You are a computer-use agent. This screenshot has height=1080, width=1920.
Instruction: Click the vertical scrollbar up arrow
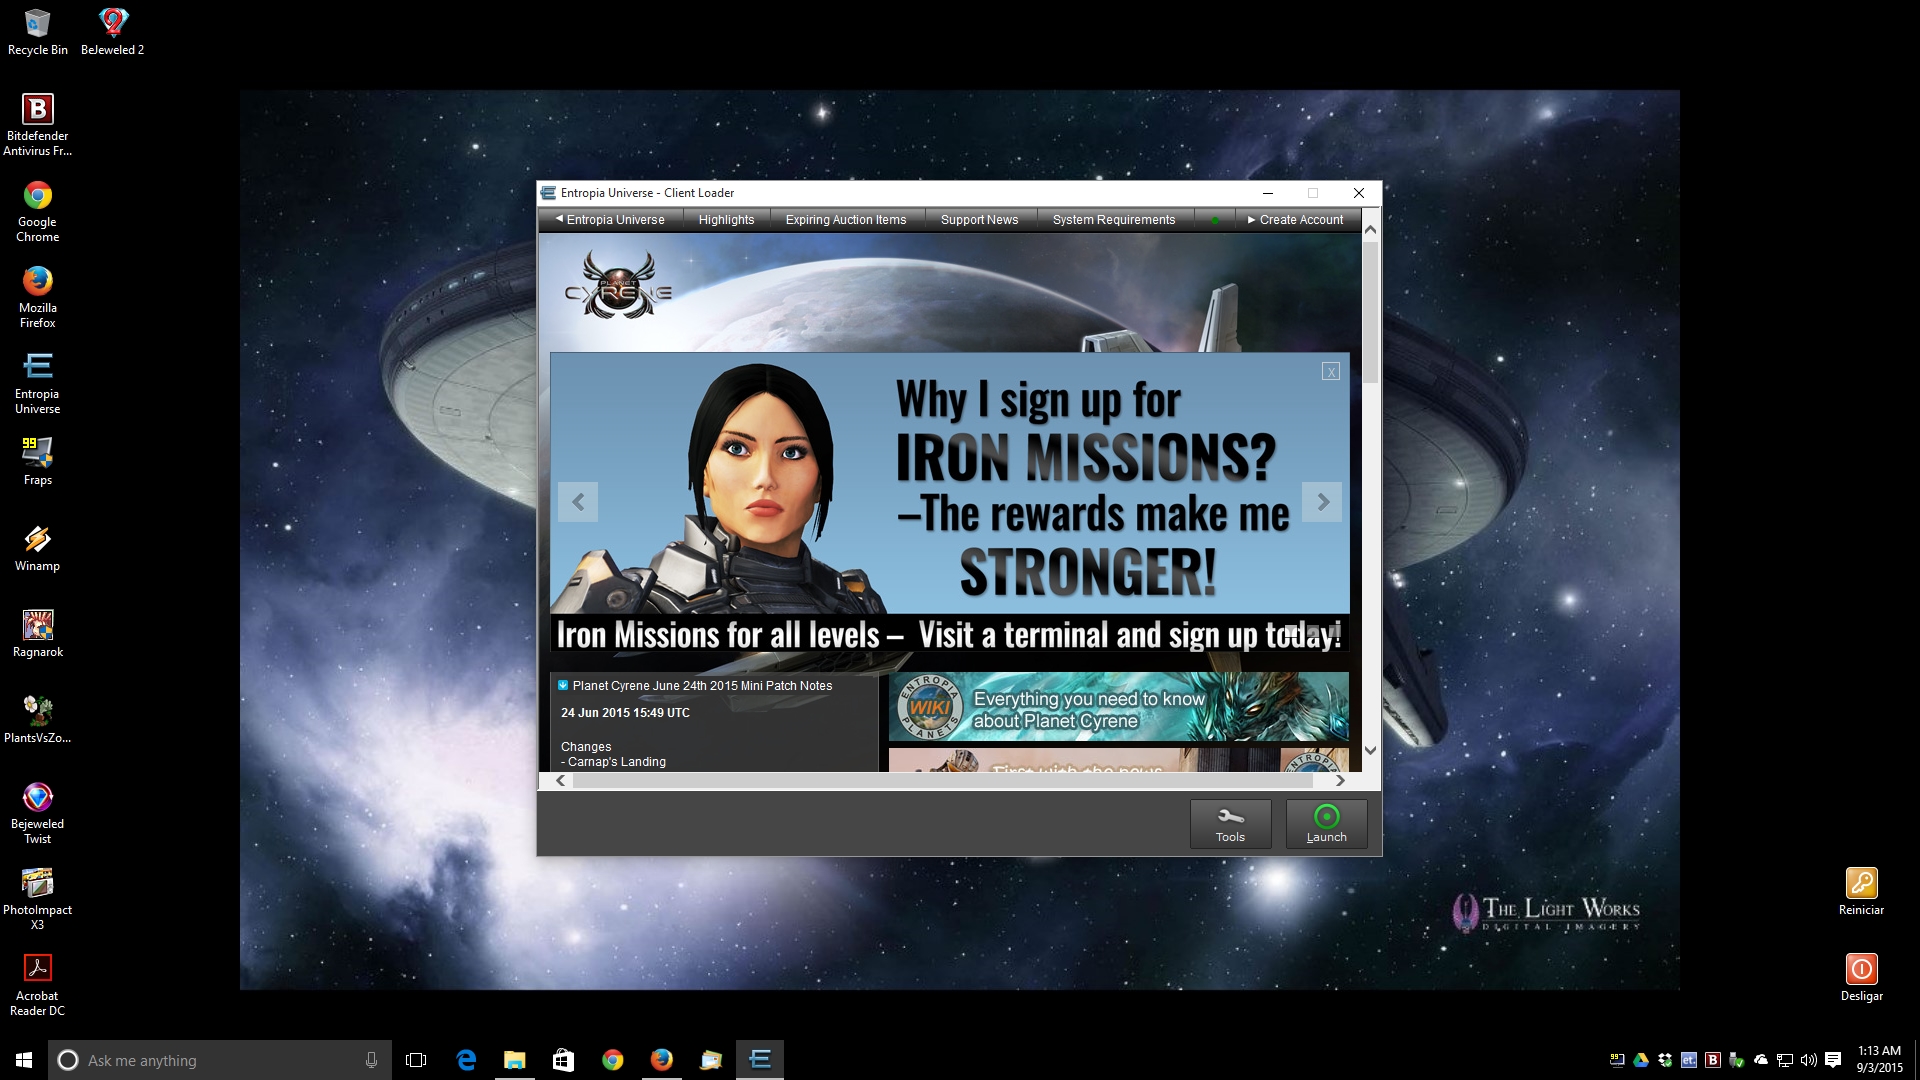coord(1370,229)
